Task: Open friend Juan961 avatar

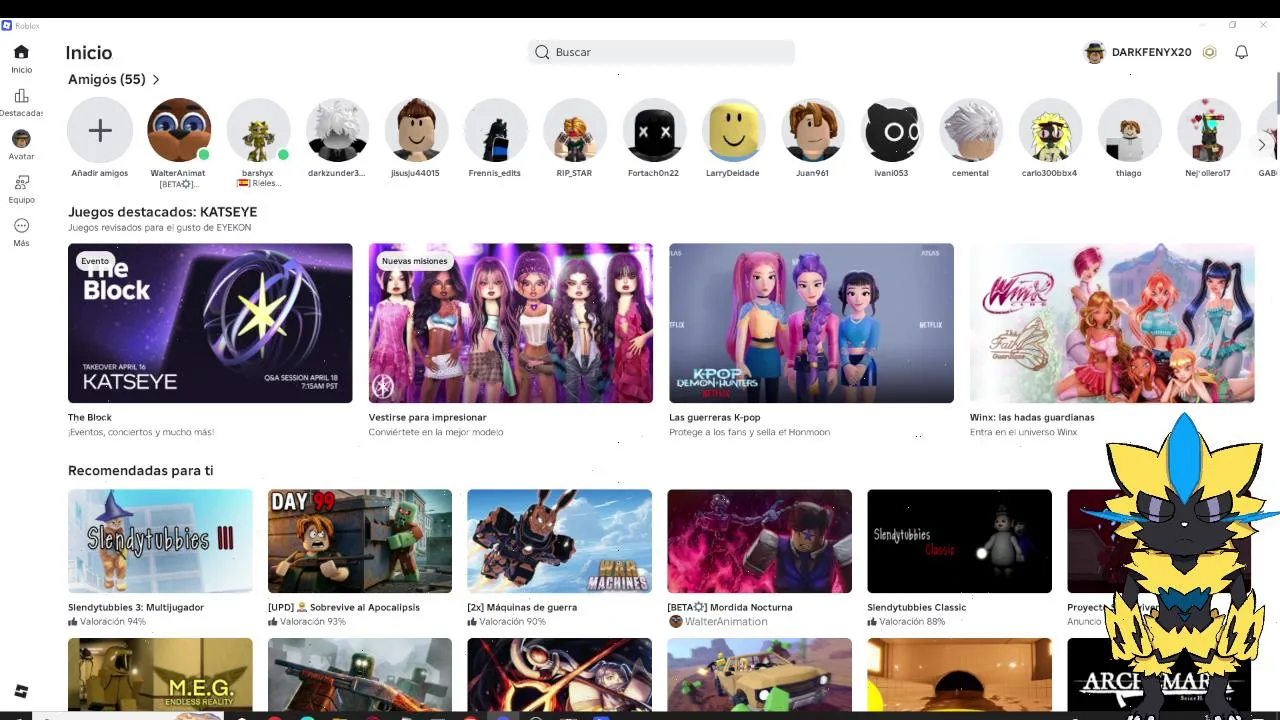Action: click(x=812, y=130)
